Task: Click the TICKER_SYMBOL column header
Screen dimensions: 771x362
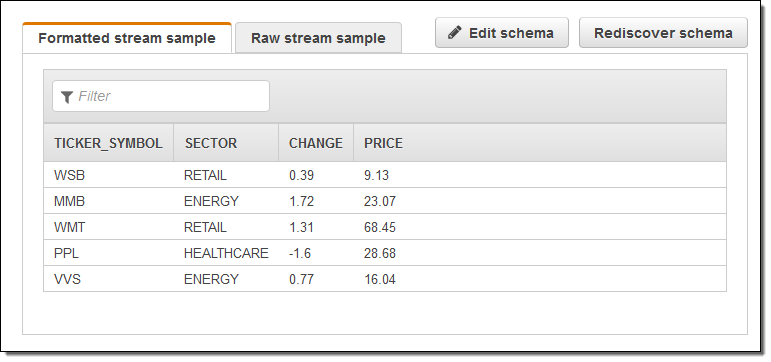Action: tap(108, 143)
